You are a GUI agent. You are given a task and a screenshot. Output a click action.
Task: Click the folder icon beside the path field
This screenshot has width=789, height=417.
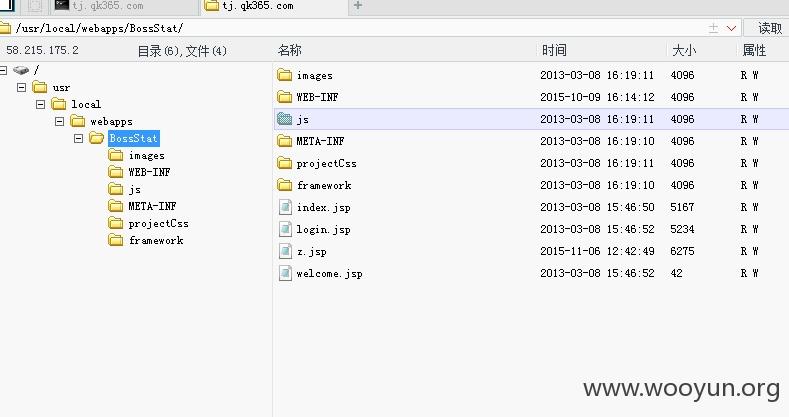pyautogui.click(x=5, y=28)
